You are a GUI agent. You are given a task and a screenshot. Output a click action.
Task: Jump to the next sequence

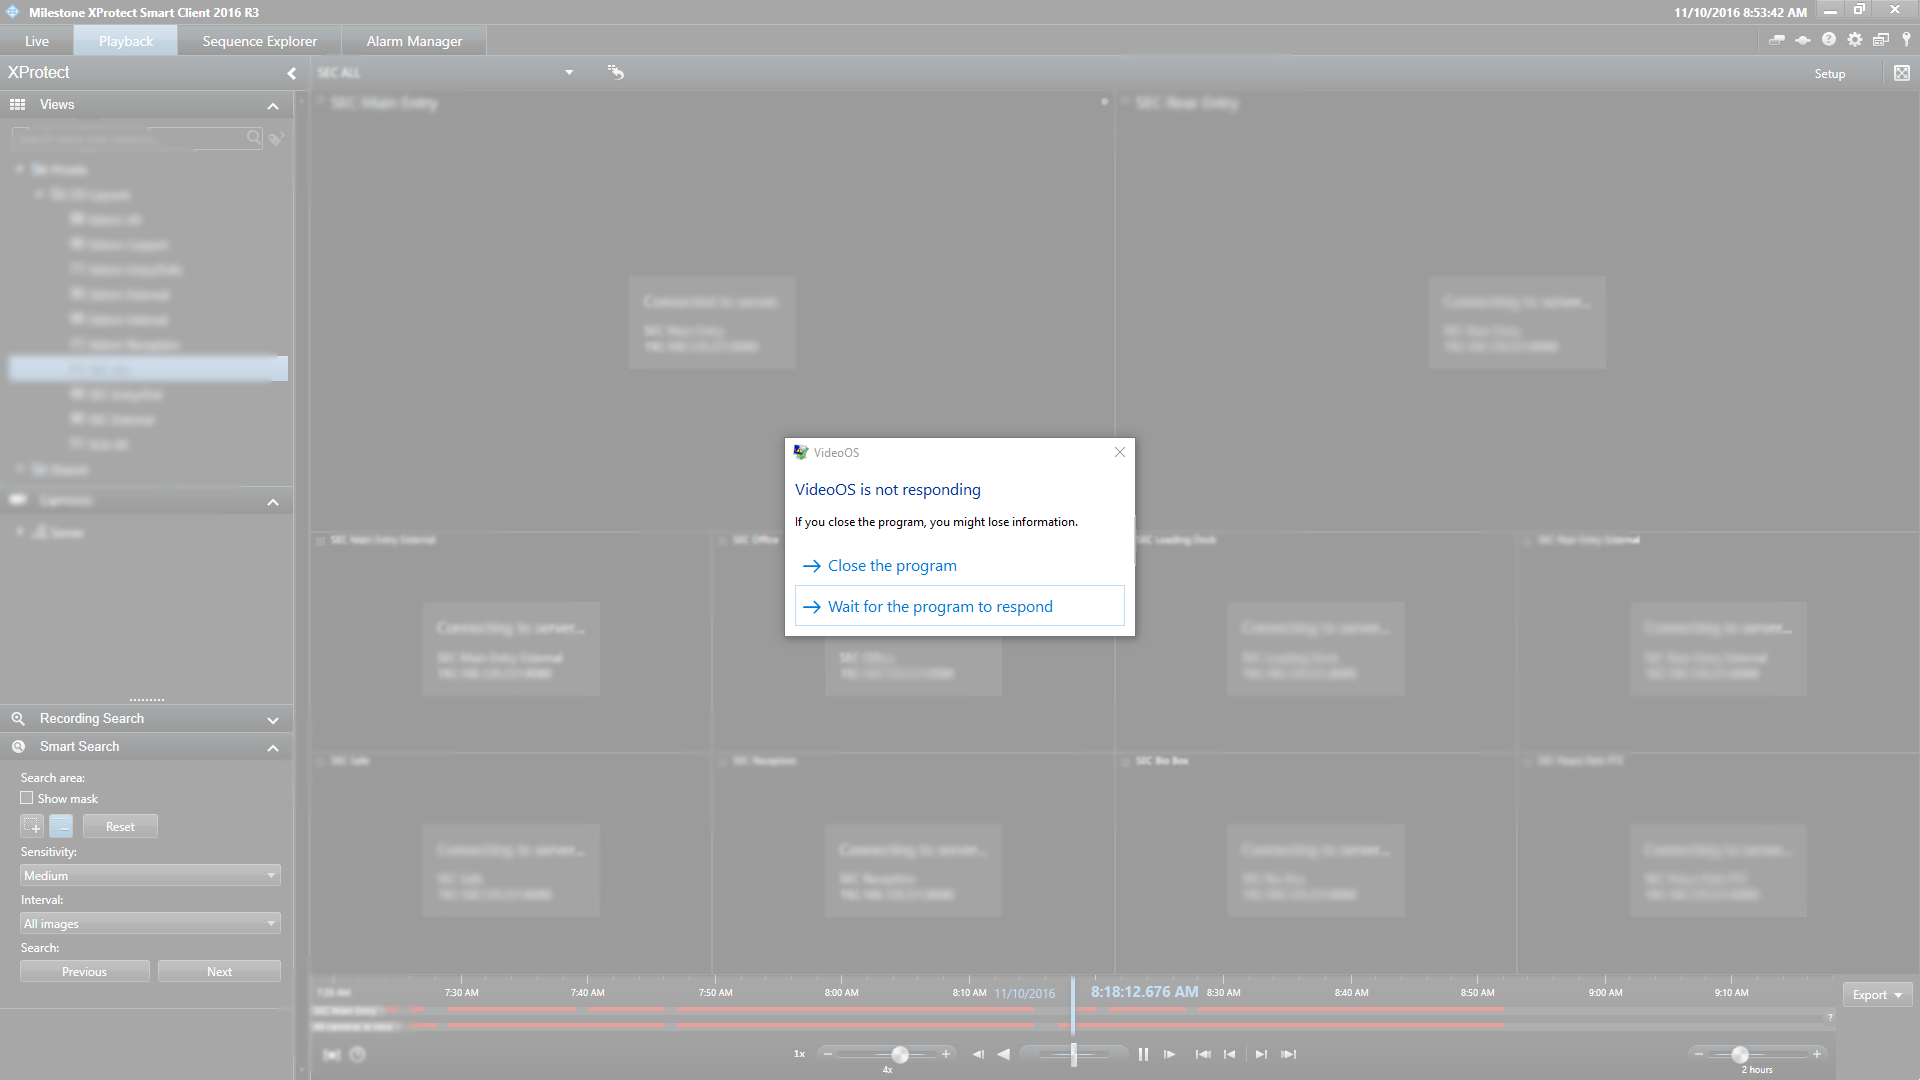point(1261,1054)
